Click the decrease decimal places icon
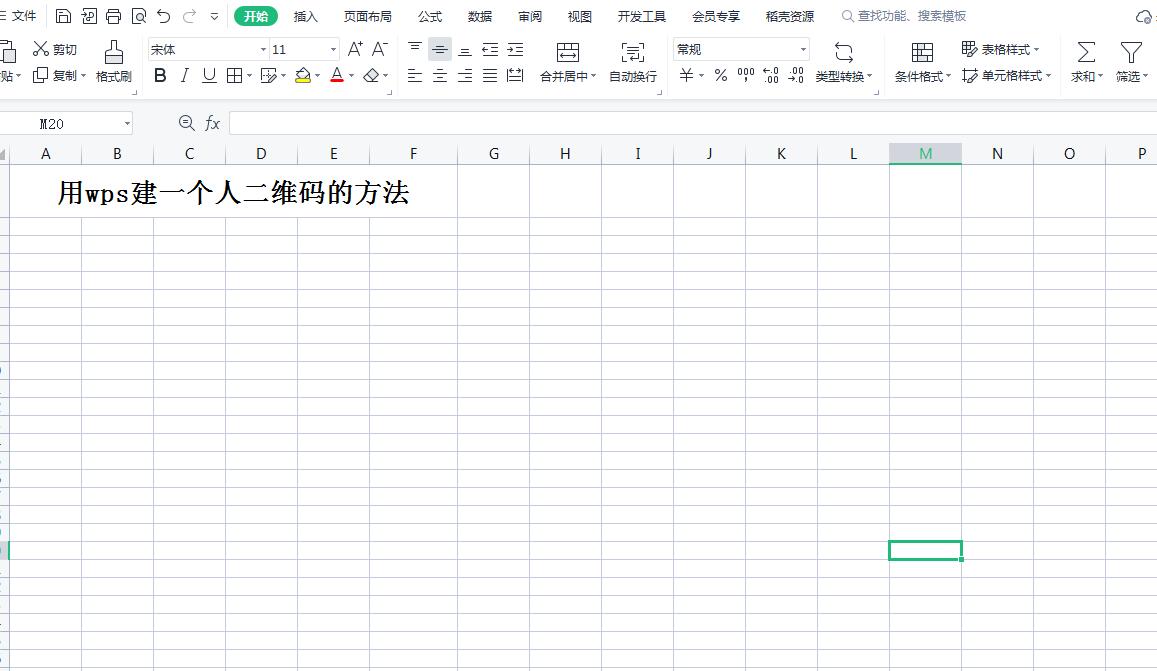 click(x=795, y=75)
